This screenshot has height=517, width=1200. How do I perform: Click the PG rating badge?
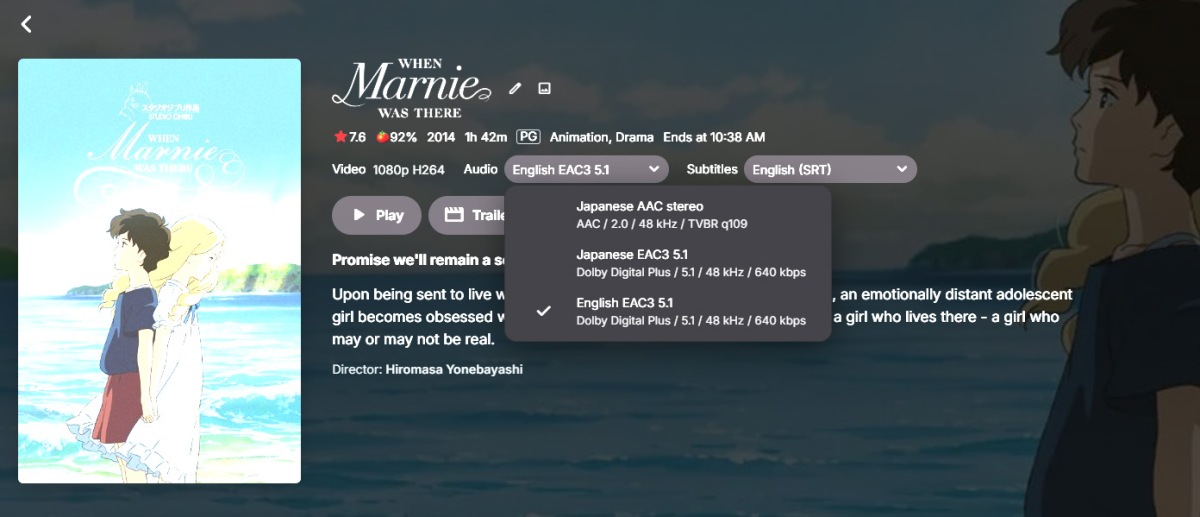pyautogui.click(x=529, y=137)
